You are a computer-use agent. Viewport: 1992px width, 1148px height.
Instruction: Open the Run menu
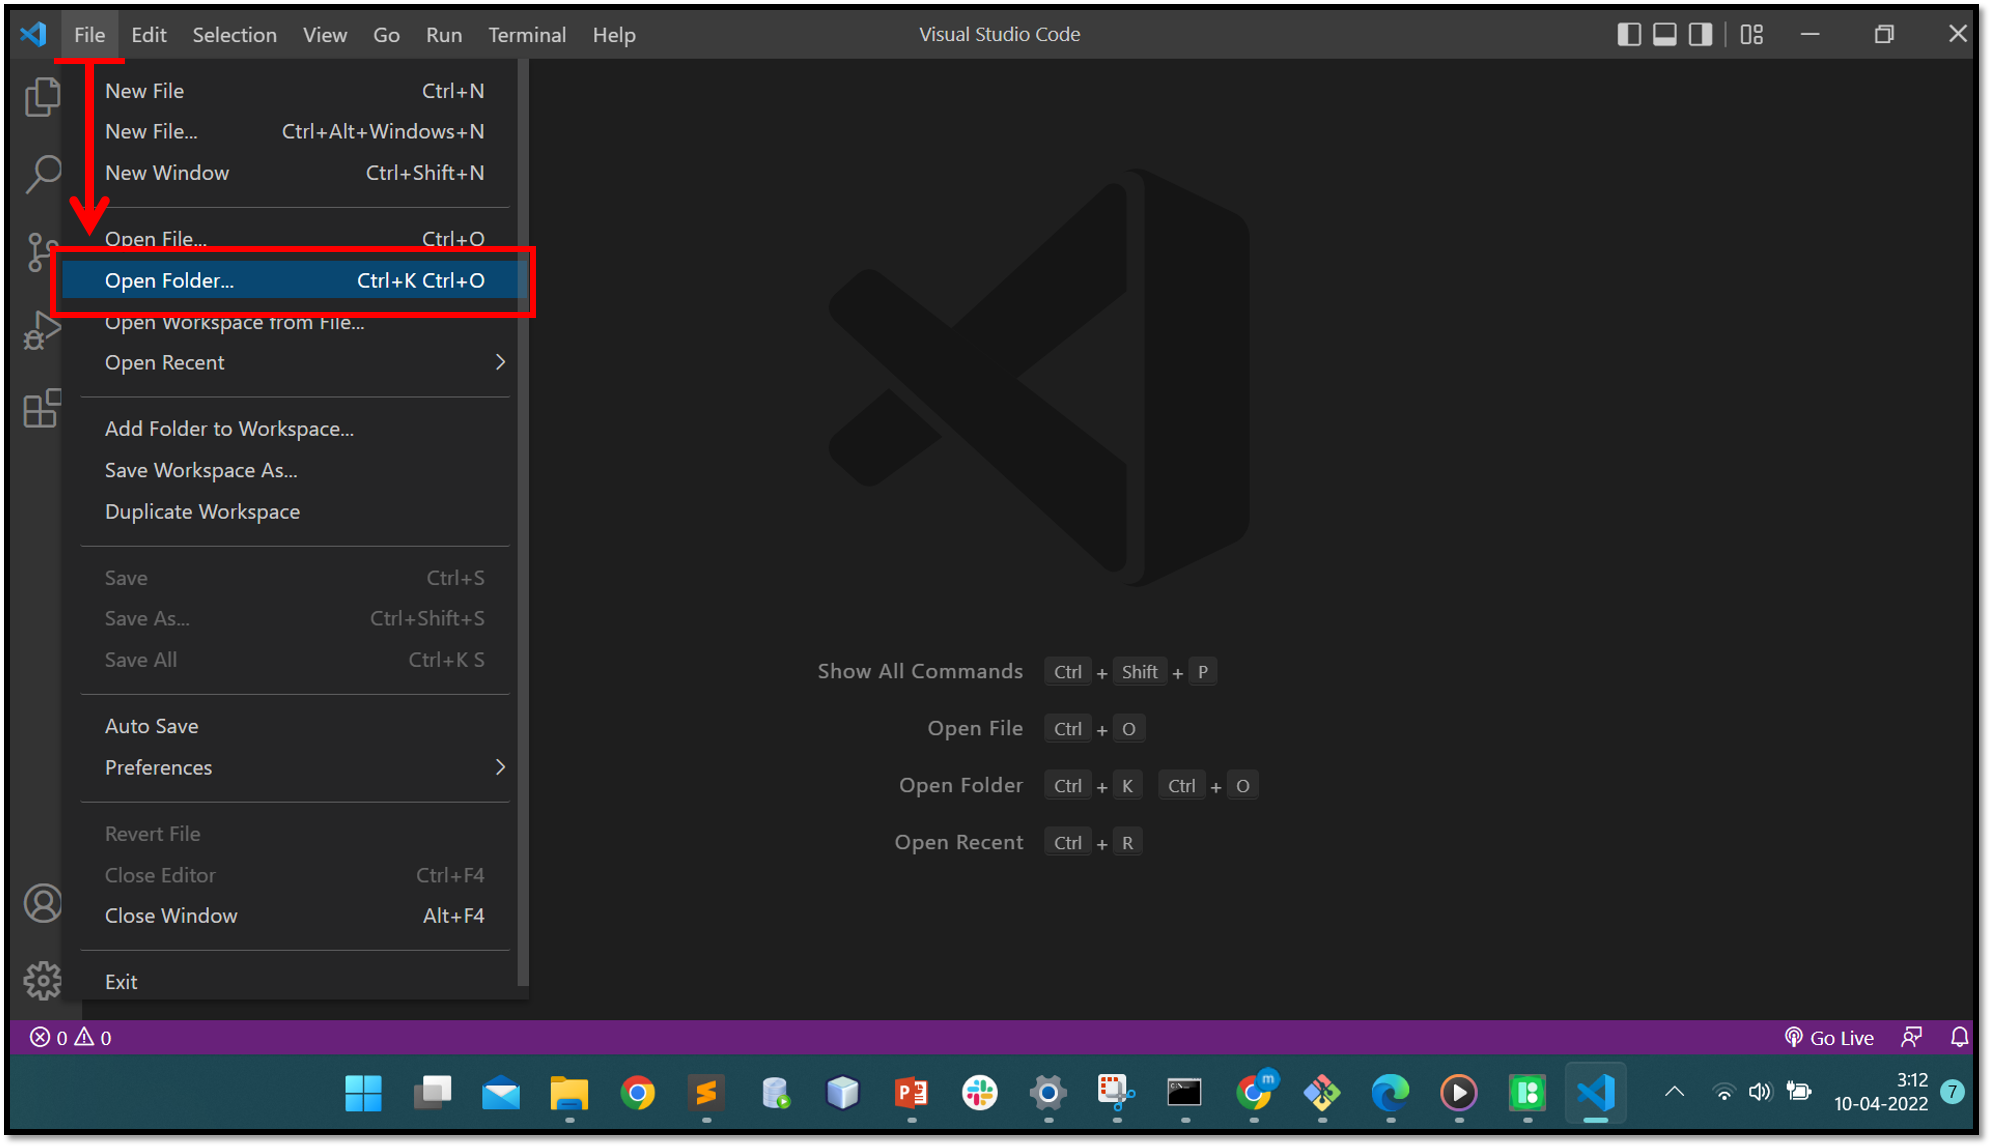pos(444,34)
